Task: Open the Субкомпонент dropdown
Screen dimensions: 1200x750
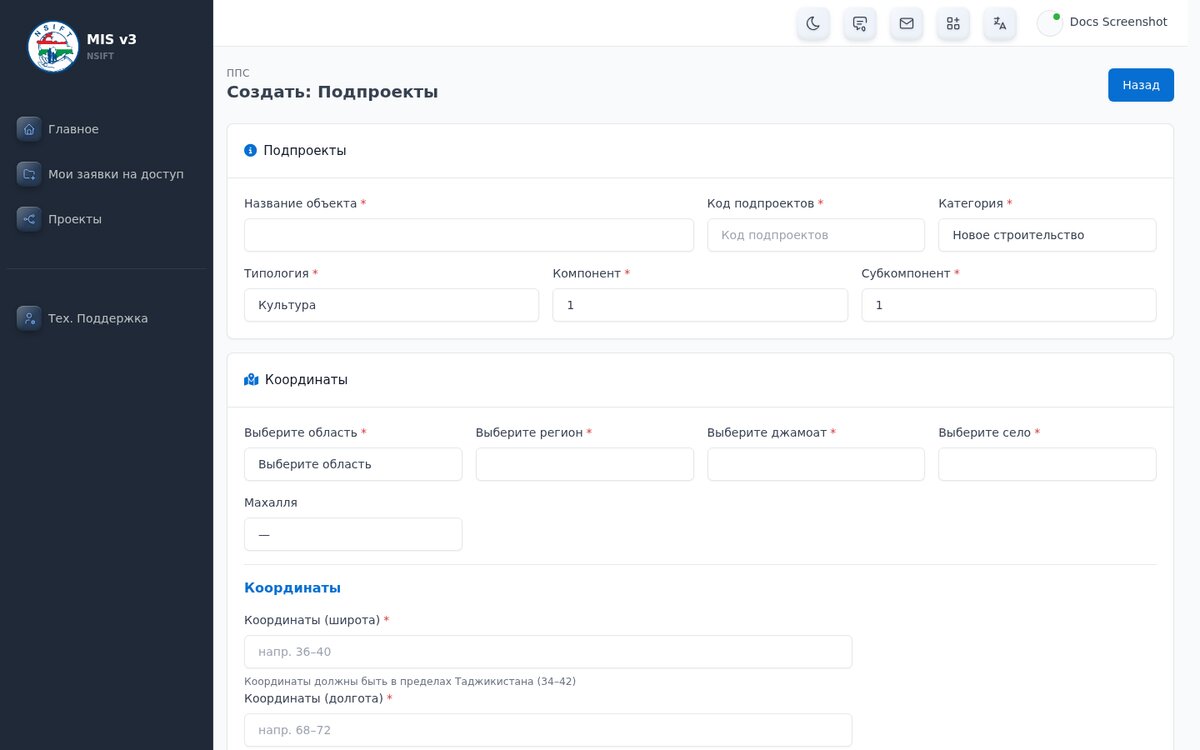Action: [x=1009, y=305]
